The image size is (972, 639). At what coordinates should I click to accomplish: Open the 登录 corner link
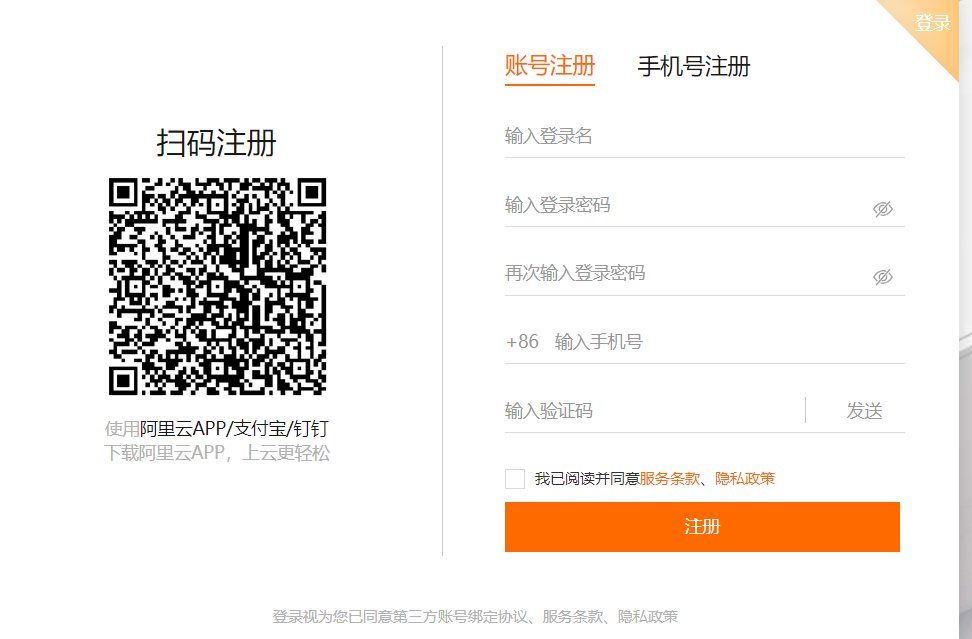[932, 23]
